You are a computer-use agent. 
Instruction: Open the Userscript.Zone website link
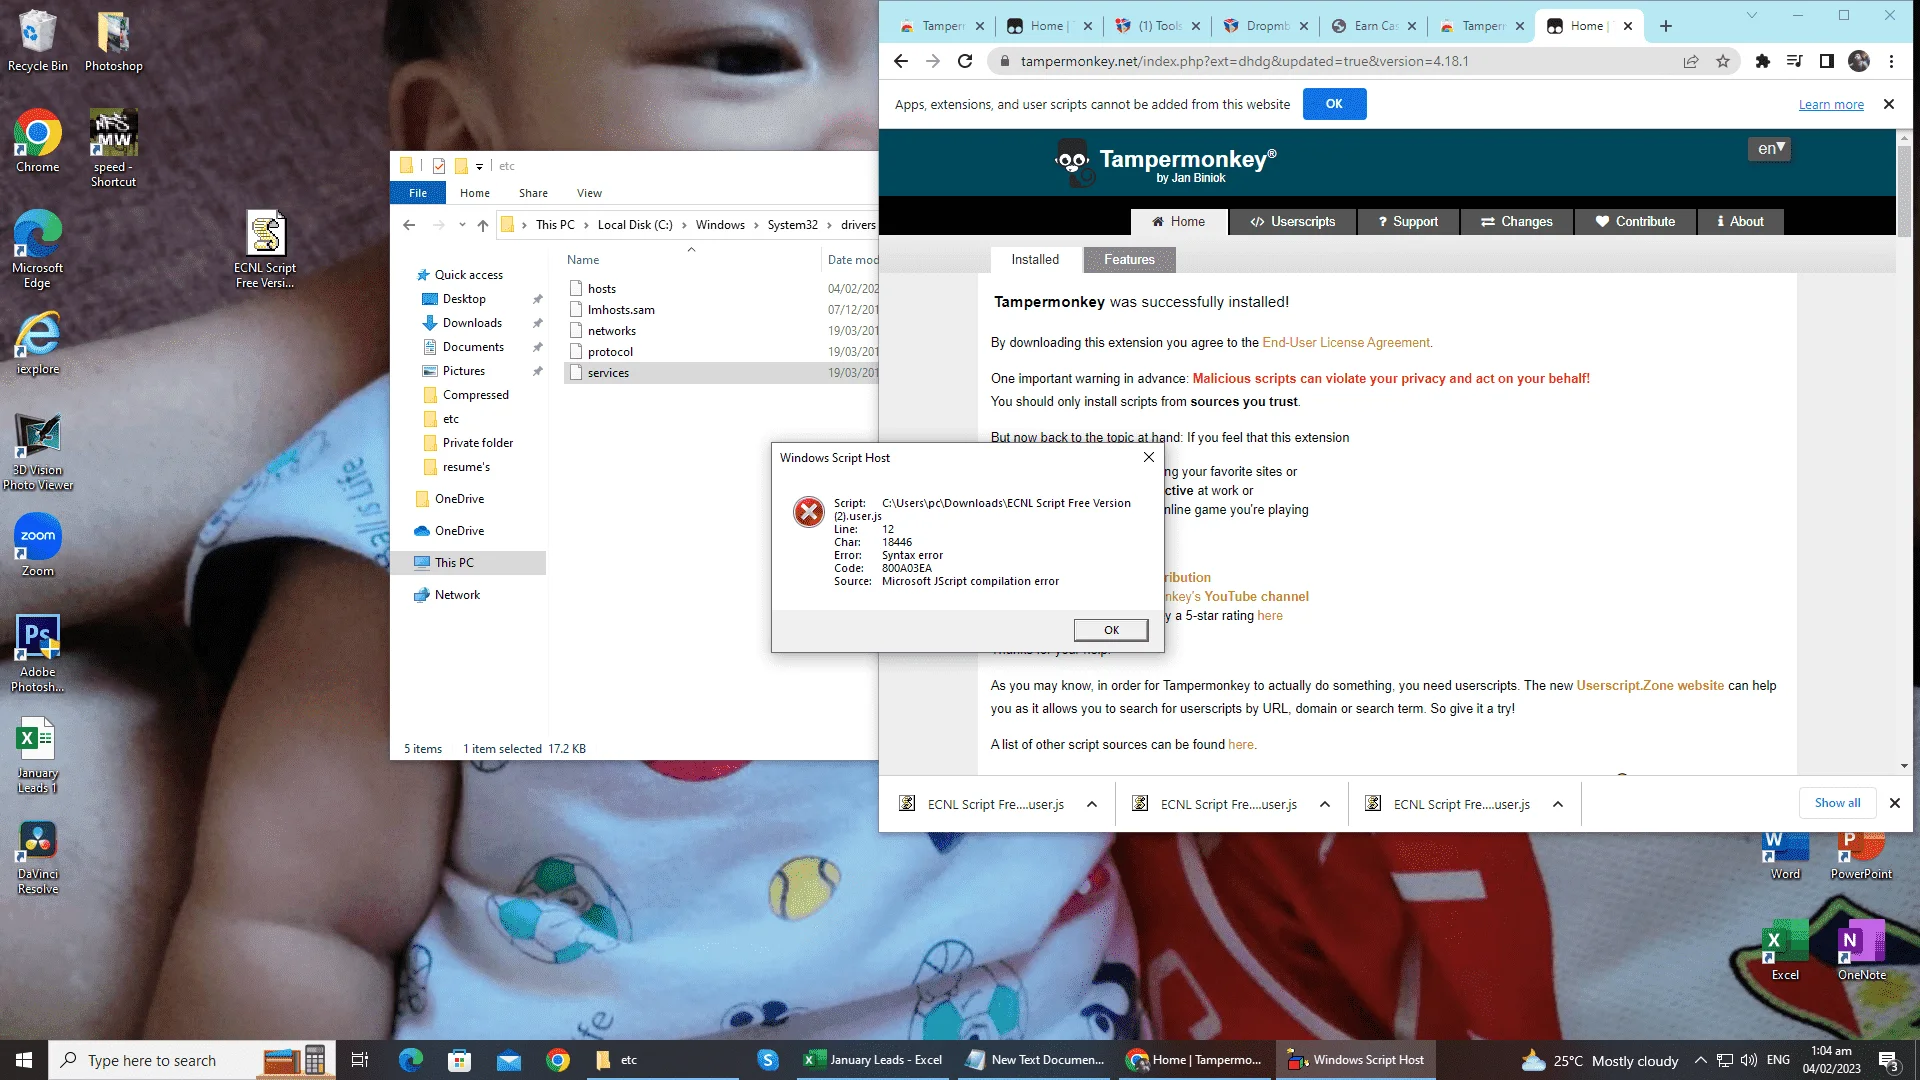pos(1650,686)
